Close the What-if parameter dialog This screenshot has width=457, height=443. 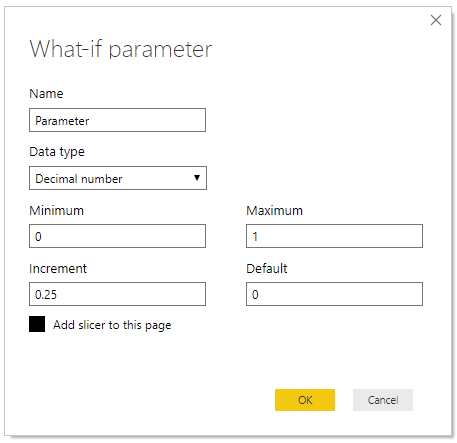[436, 20]
